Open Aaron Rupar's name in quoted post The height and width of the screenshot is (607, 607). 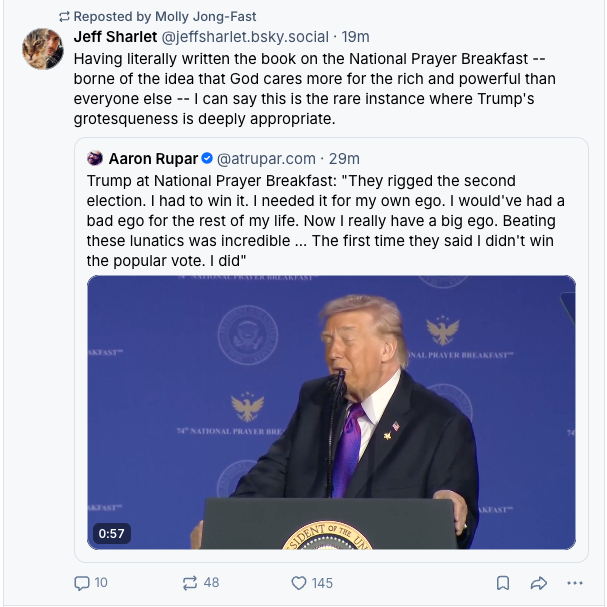152,158
